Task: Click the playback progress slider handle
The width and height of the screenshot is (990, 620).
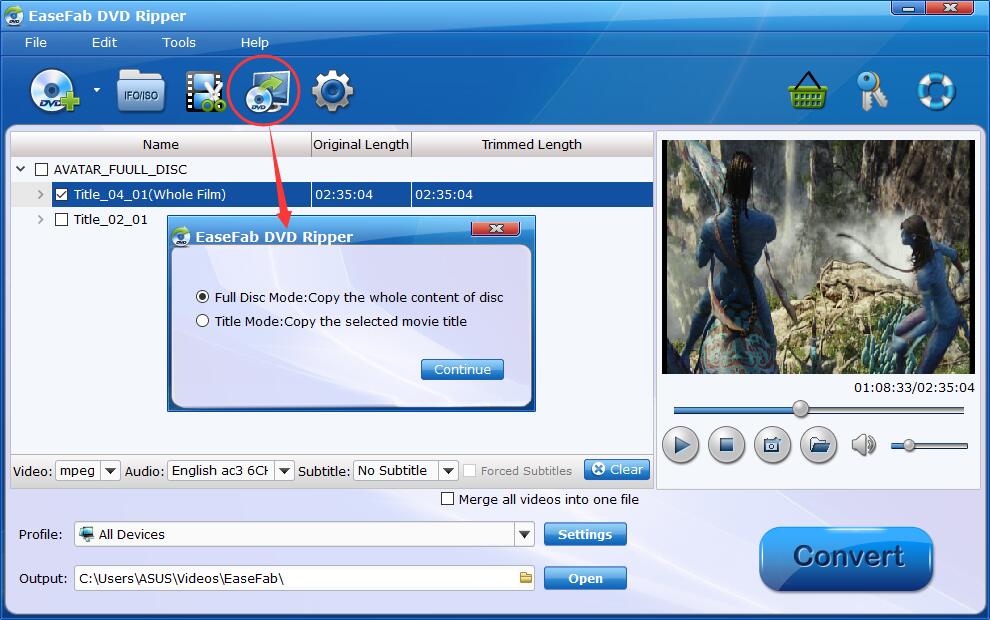Action: (801, 408)
